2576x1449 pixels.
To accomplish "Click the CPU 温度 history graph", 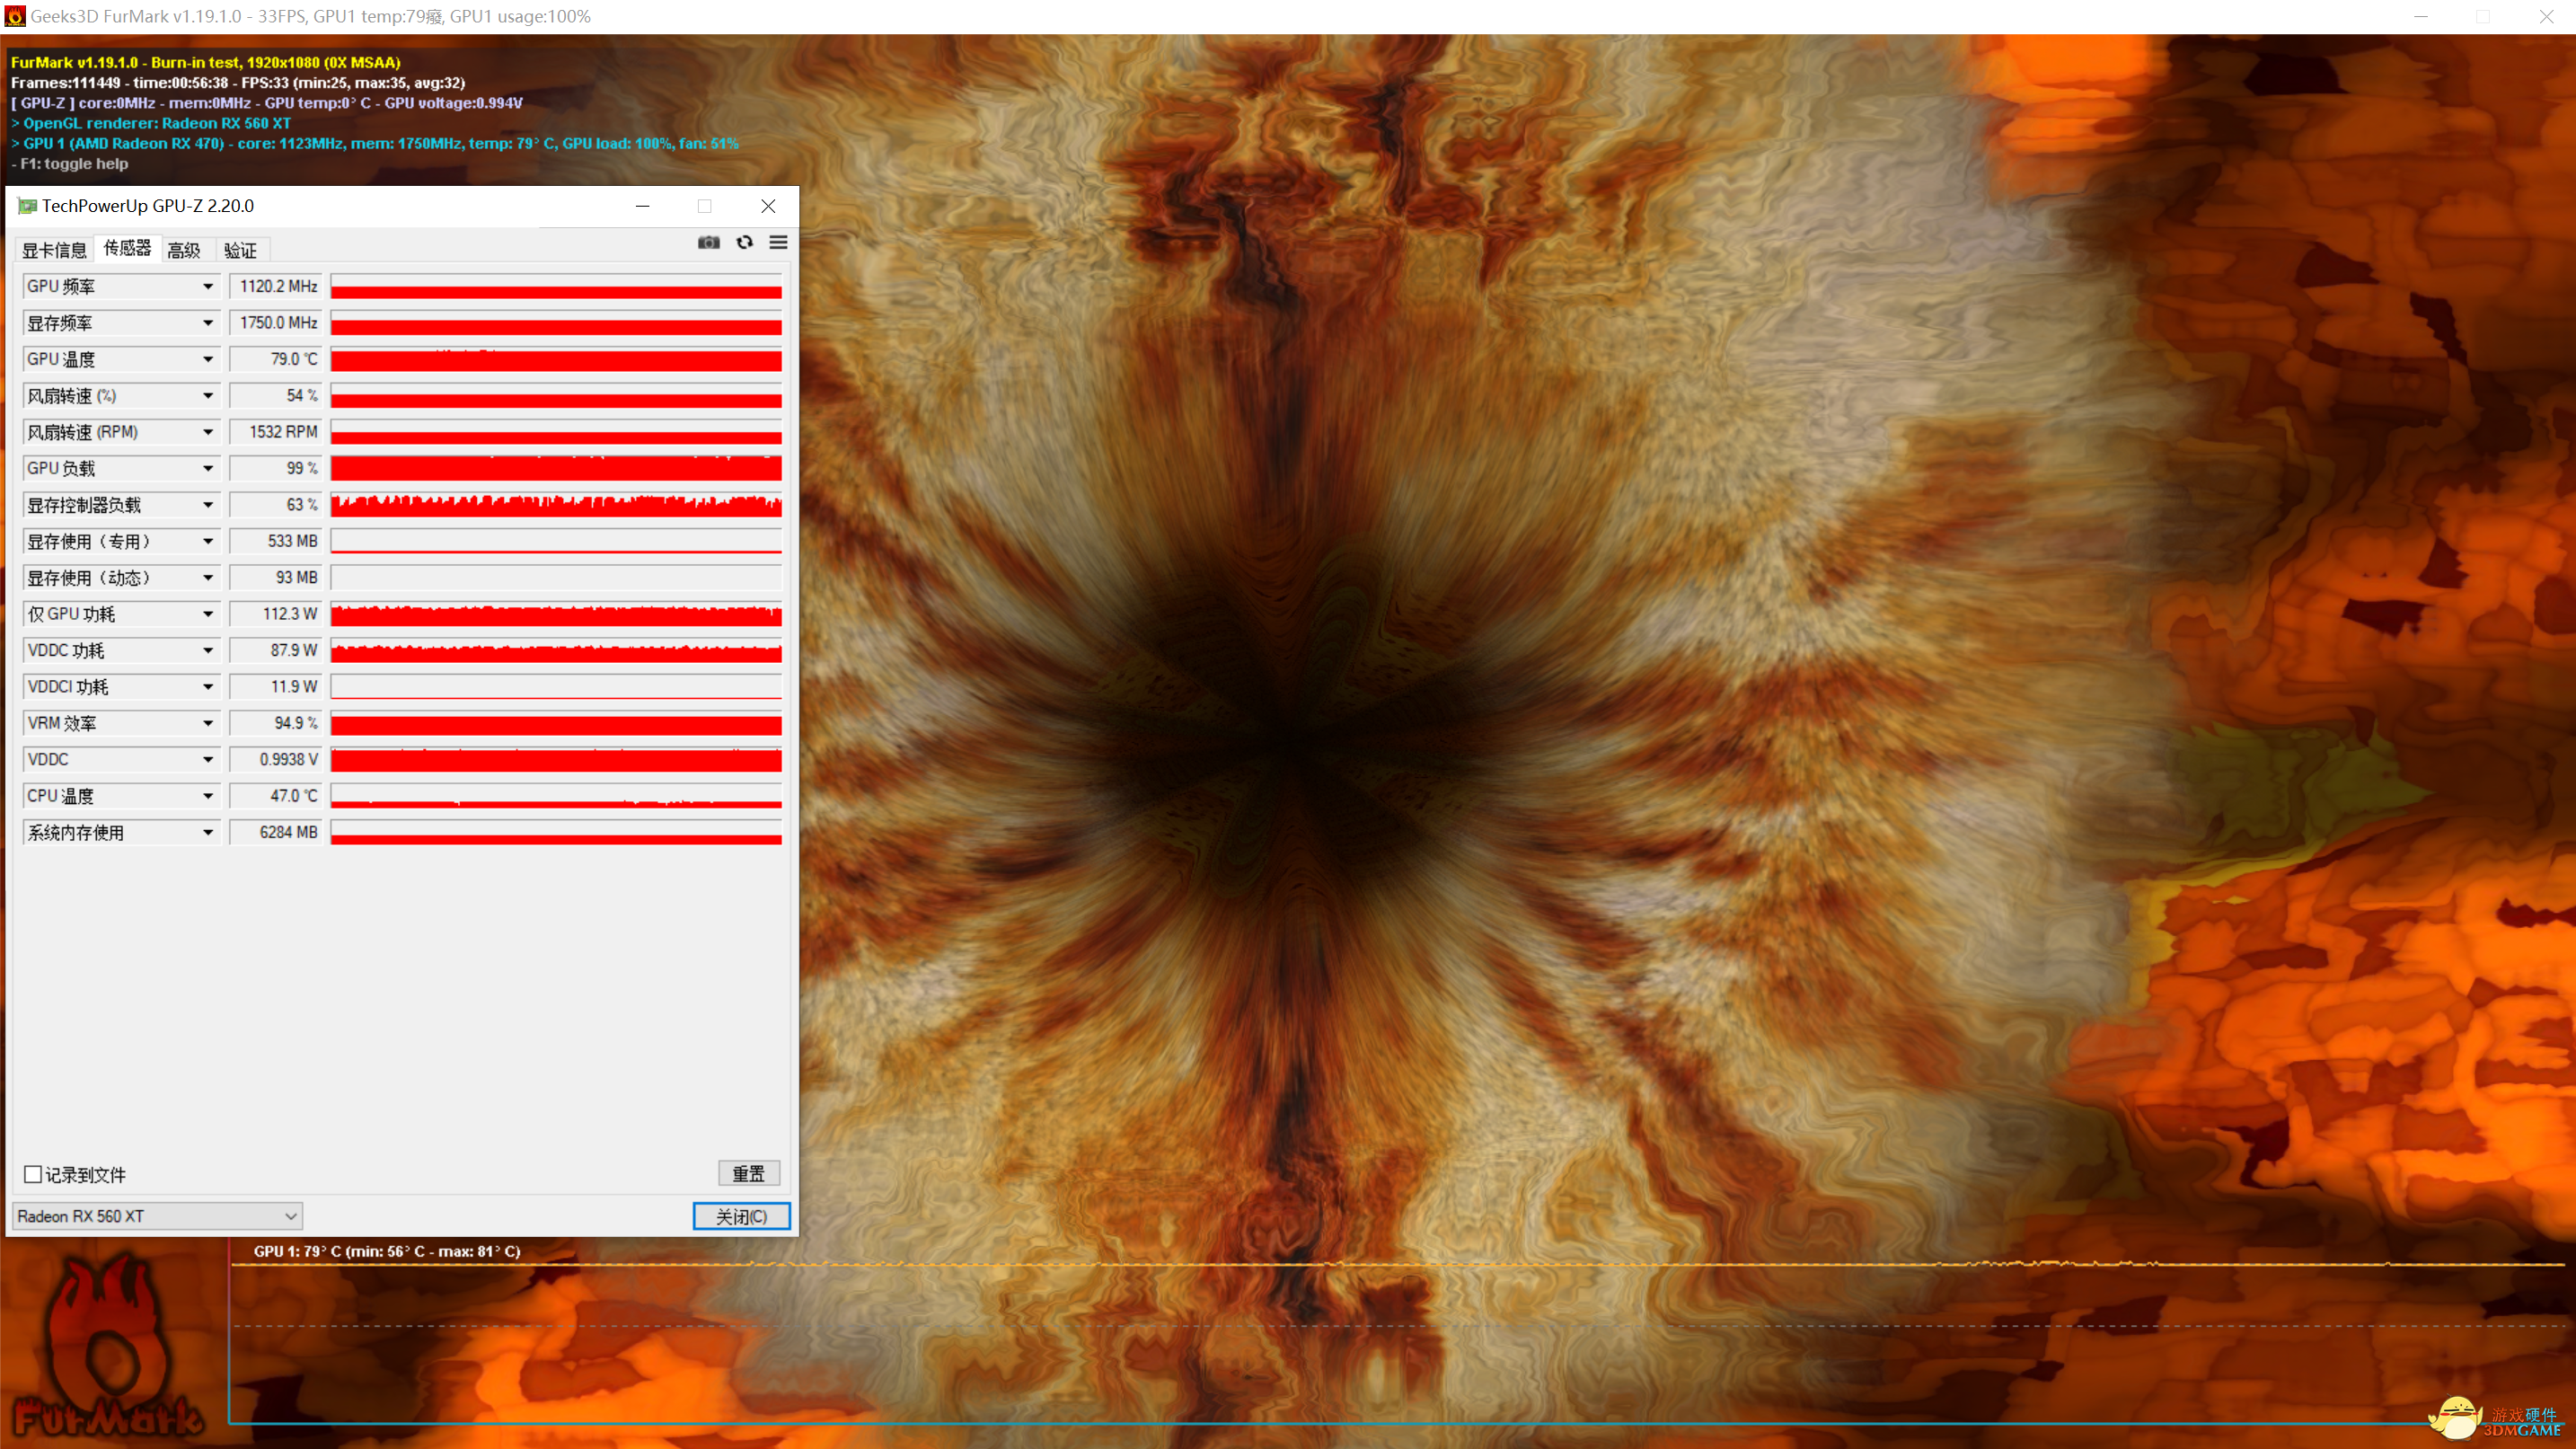I will click(x=556, y=796).
